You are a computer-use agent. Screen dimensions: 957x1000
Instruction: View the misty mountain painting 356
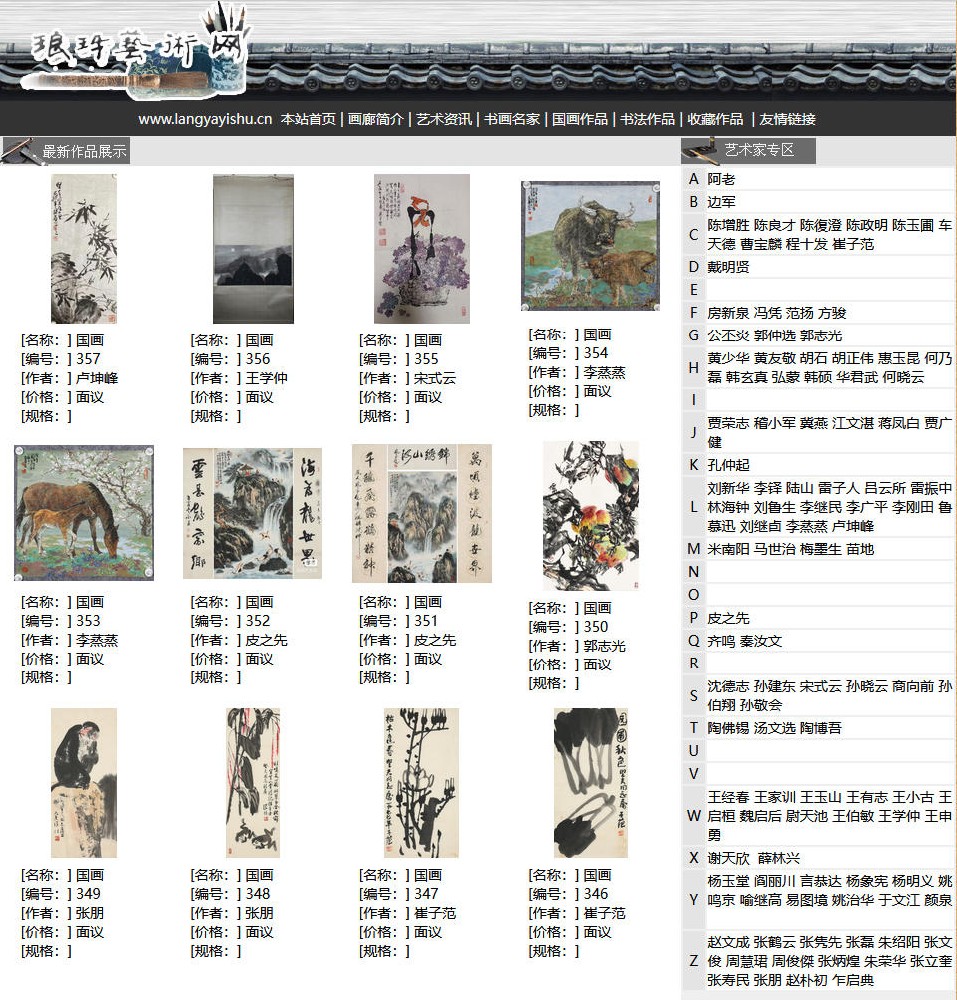tap(253, 249)
